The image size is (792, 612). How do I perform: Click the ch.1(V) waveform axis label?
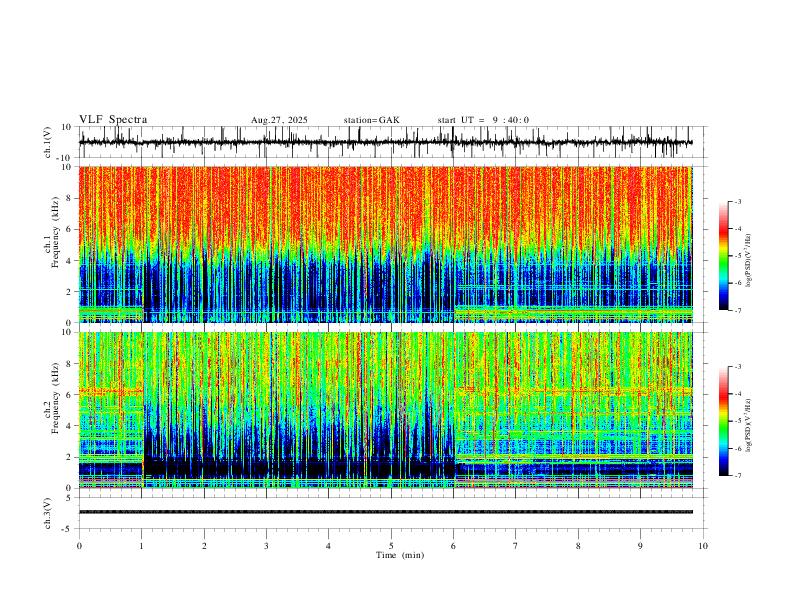(48, 142)
